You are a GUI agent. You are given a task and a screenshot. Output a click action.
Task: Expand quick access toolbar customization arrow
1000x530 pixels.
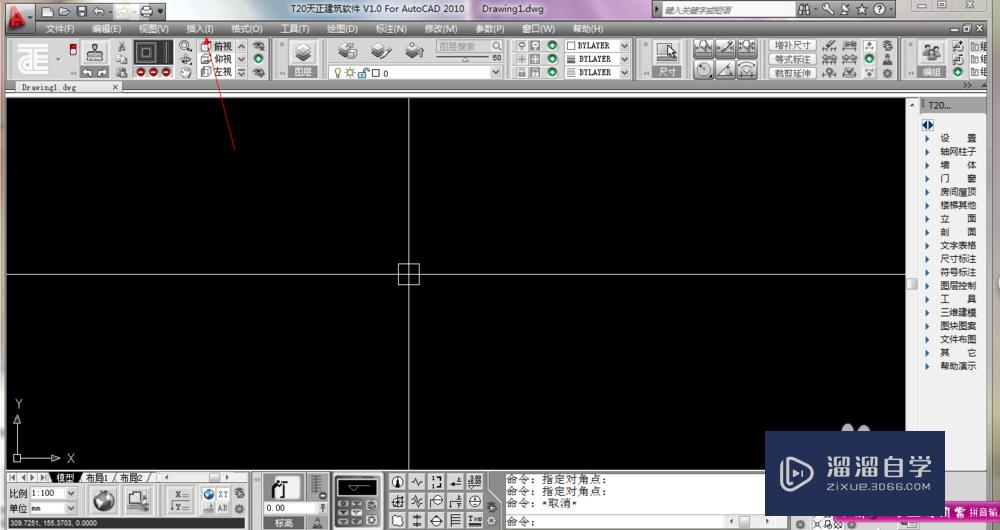click(x=160, y=11)
